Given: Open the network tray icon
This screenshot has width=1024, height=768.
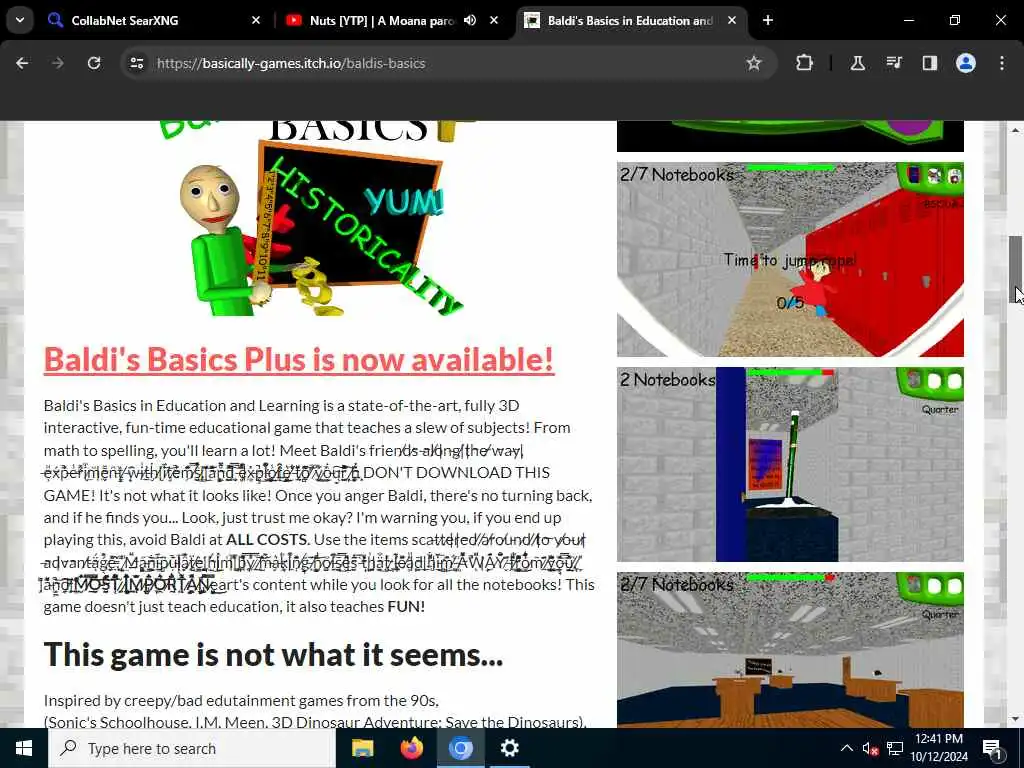Looking at the screenshot, I should click(895, 748).
